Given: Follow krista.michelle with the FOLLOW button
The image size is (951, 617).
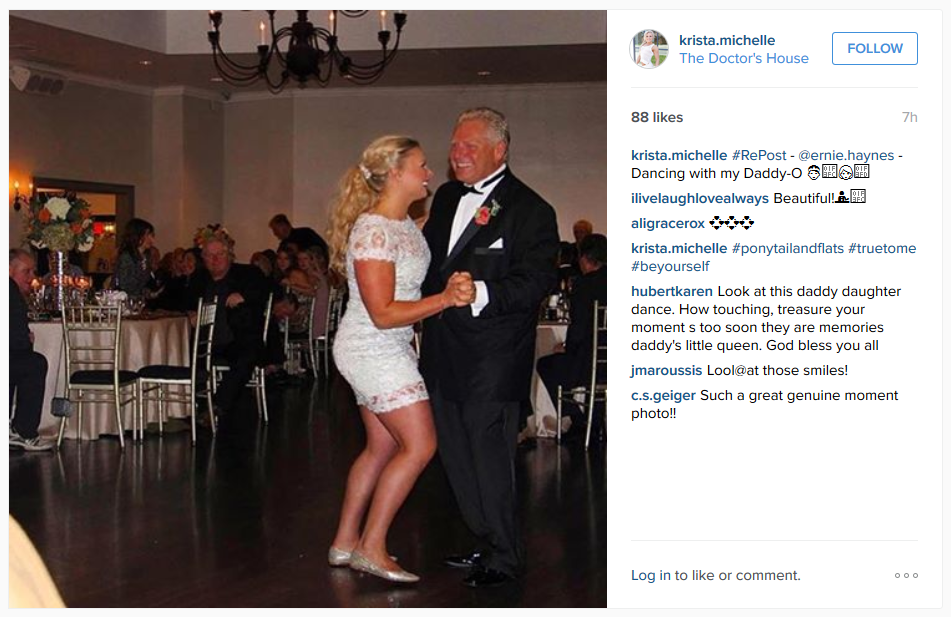Looking at the screenshot, I should click(875, 49).
